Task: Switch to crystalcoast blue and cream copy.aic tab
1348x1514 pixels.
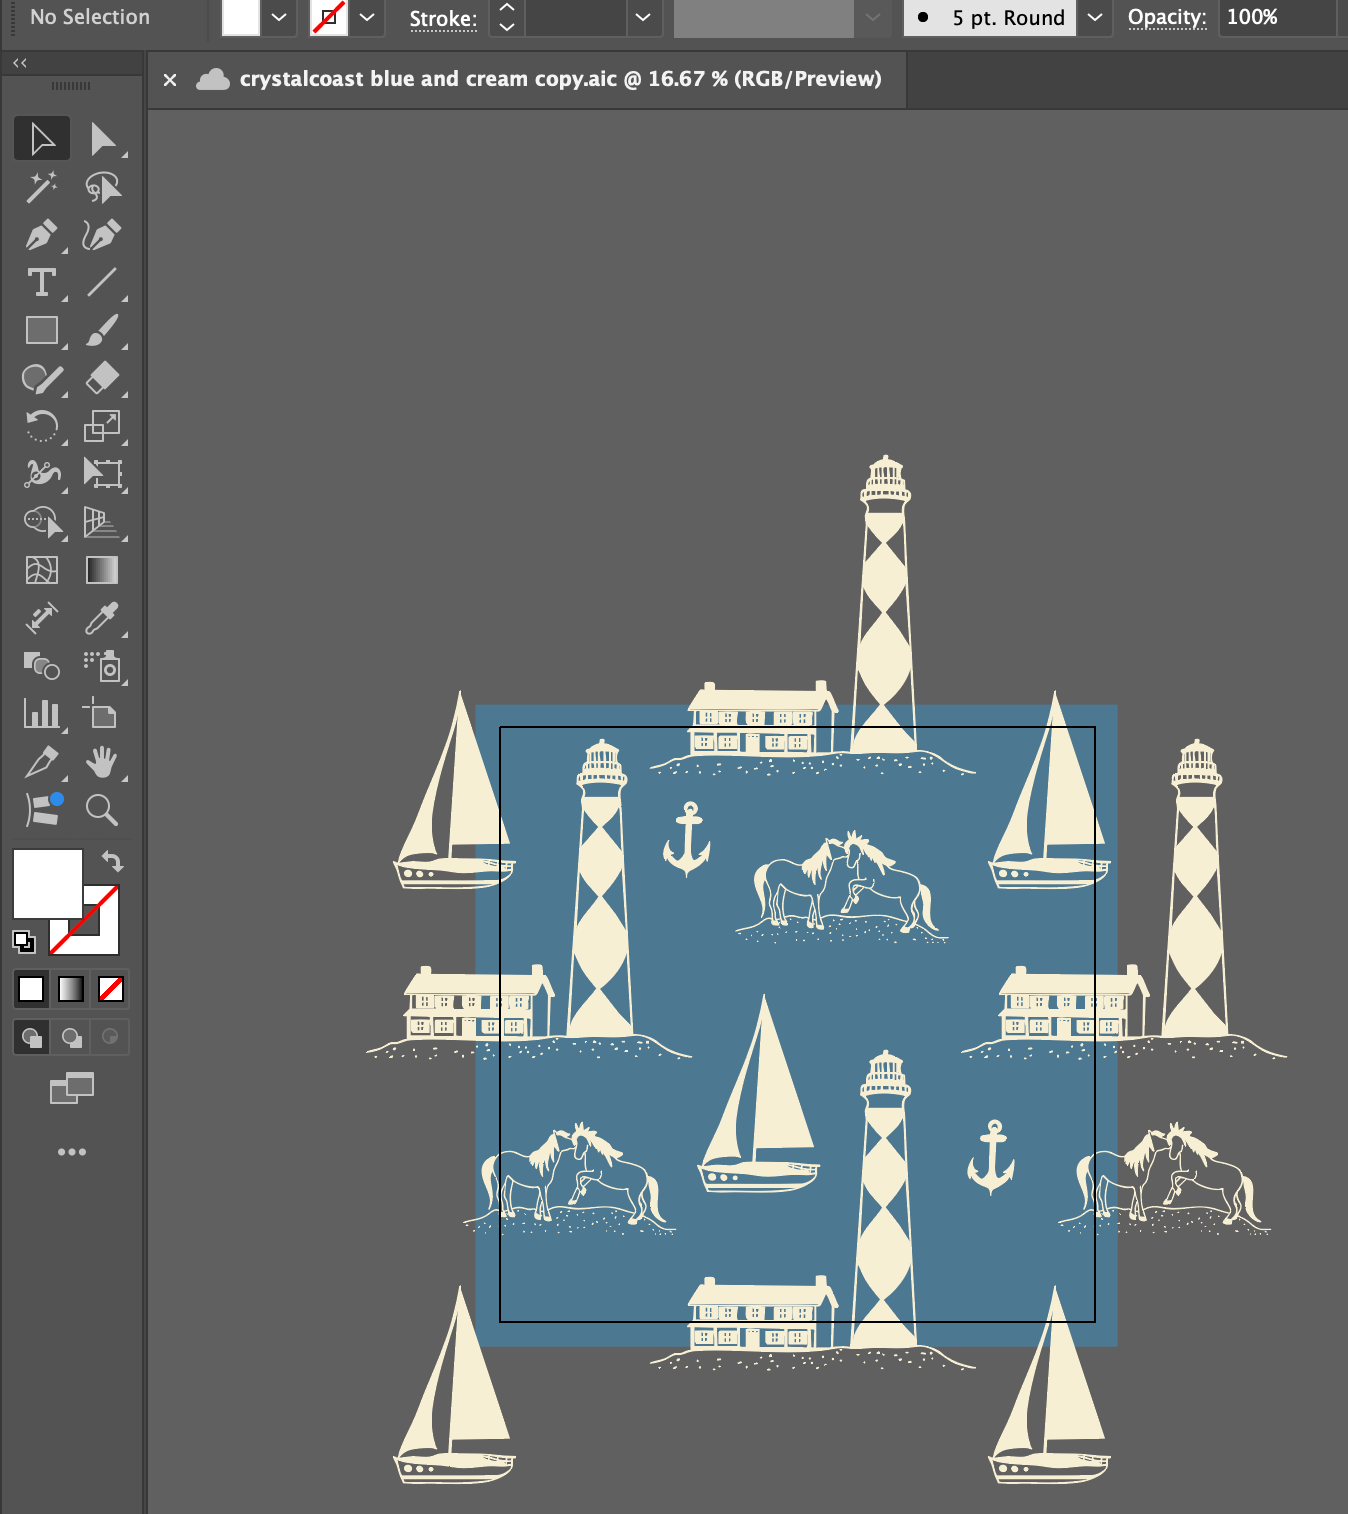Action: [x=560, y=79]
